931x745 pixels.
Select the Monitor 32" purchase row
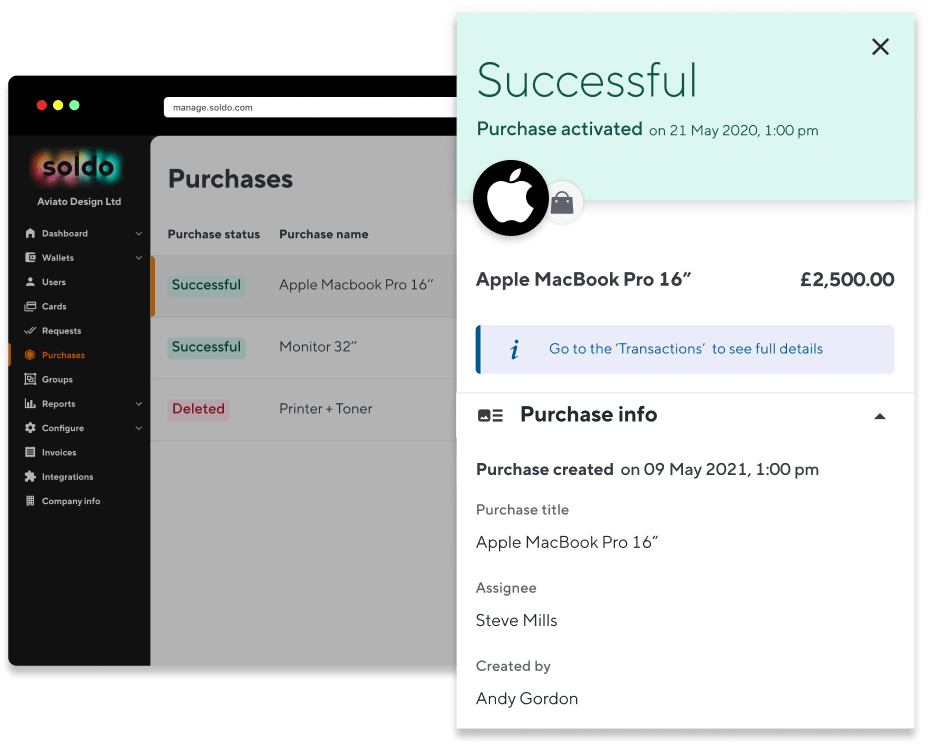click(x=304, y=347)
